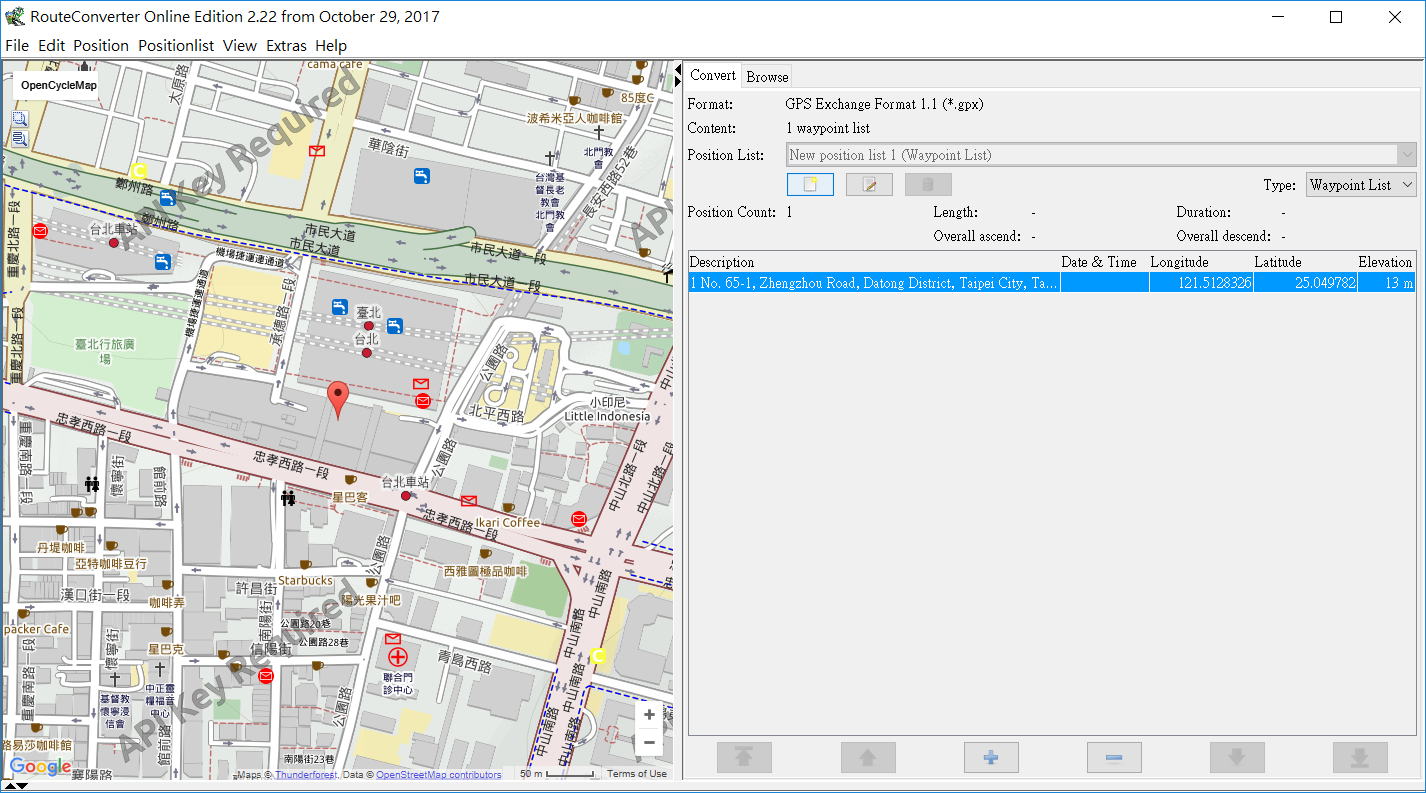
Task: Click the zoom-to-selection magnifier icon on map
Action: point(19,119)
